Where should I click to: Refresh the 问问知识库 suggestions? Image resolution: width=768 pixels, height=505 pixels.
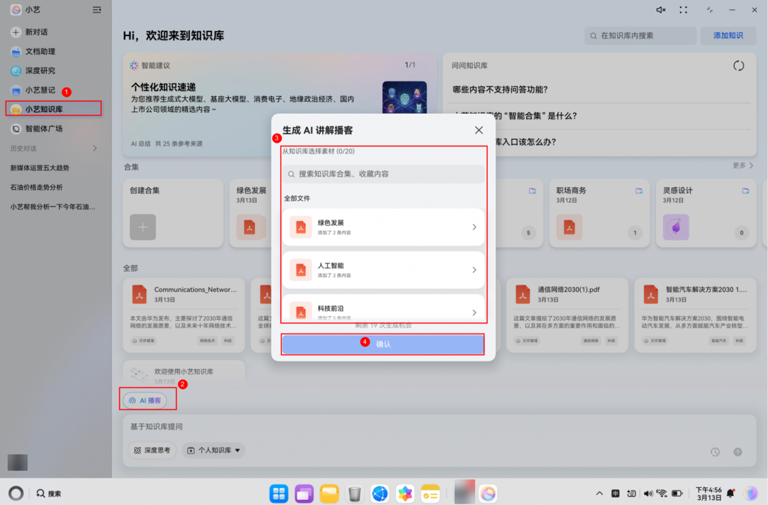[739, 66]
